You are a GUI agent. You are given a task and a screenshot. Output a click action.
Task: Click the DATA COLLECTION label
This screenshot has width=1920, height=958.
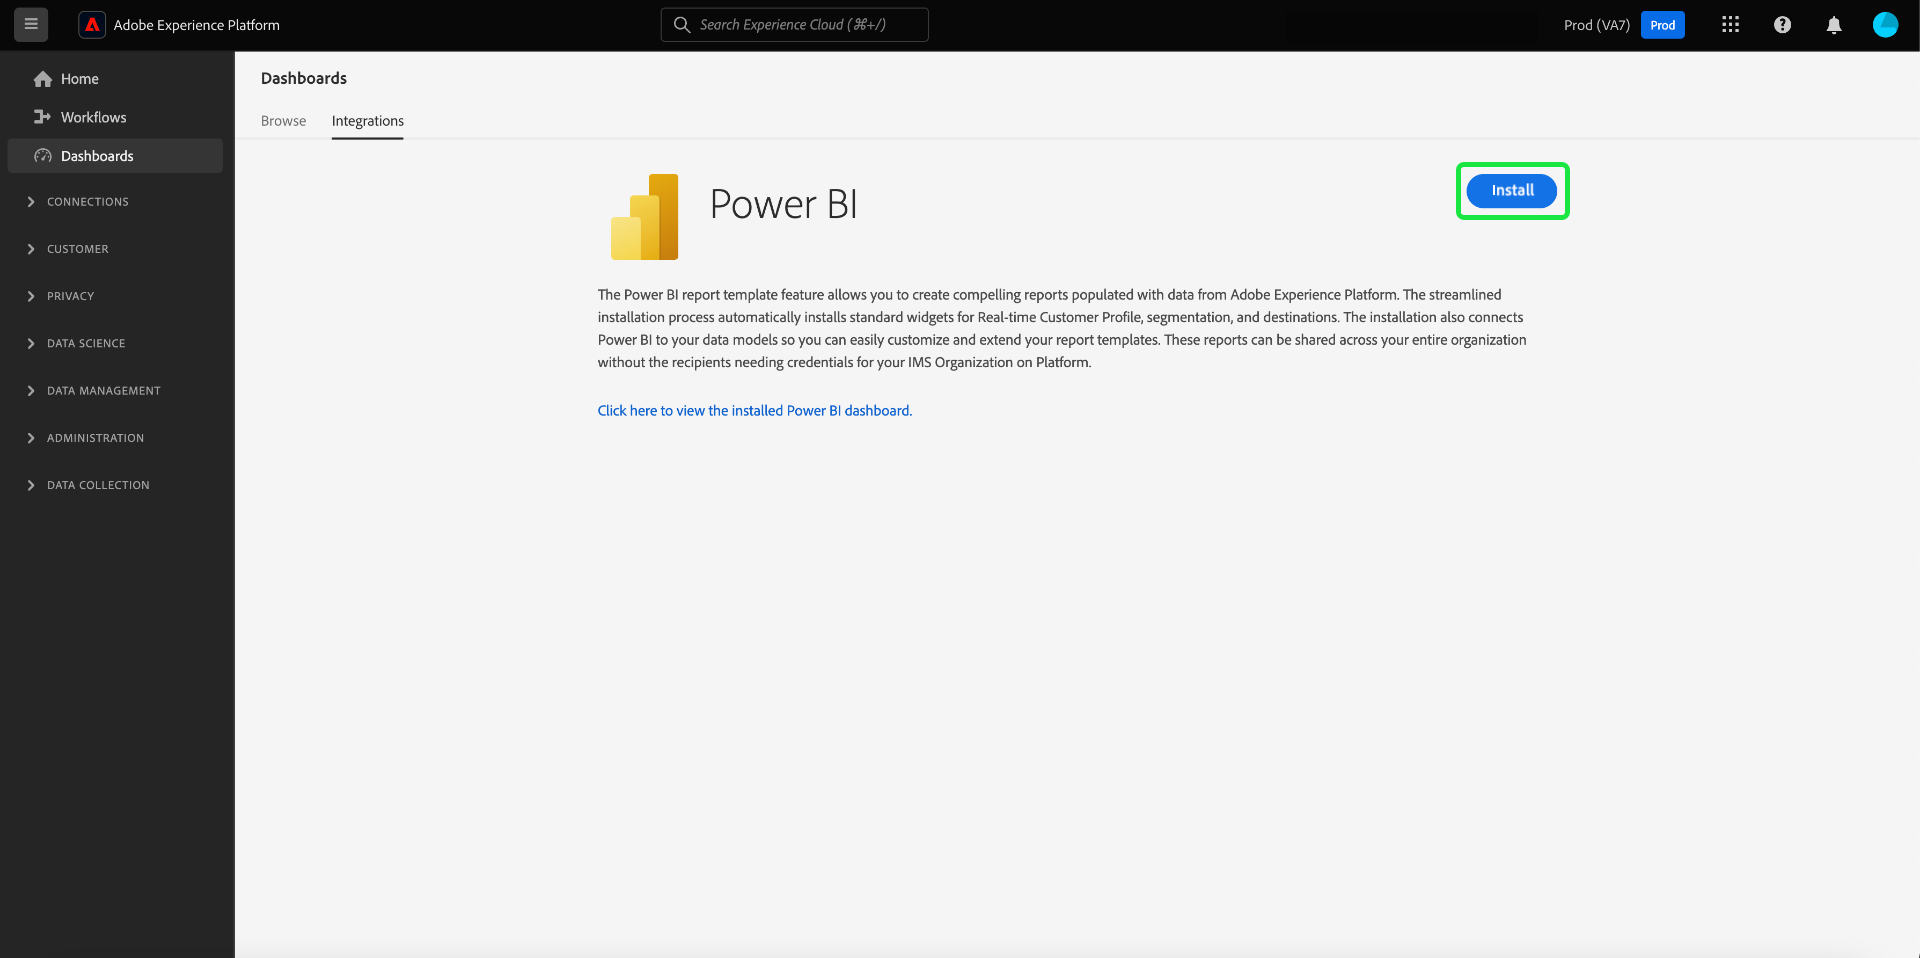[x=99, y=485]
